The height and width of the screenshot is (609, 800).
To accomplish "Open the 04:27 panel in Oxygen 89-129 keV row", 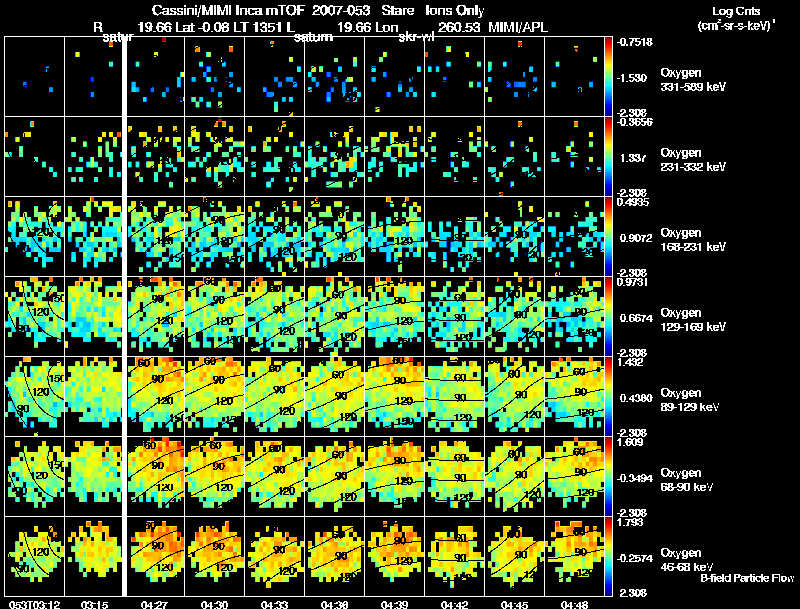I will click(x=155, y=397).
